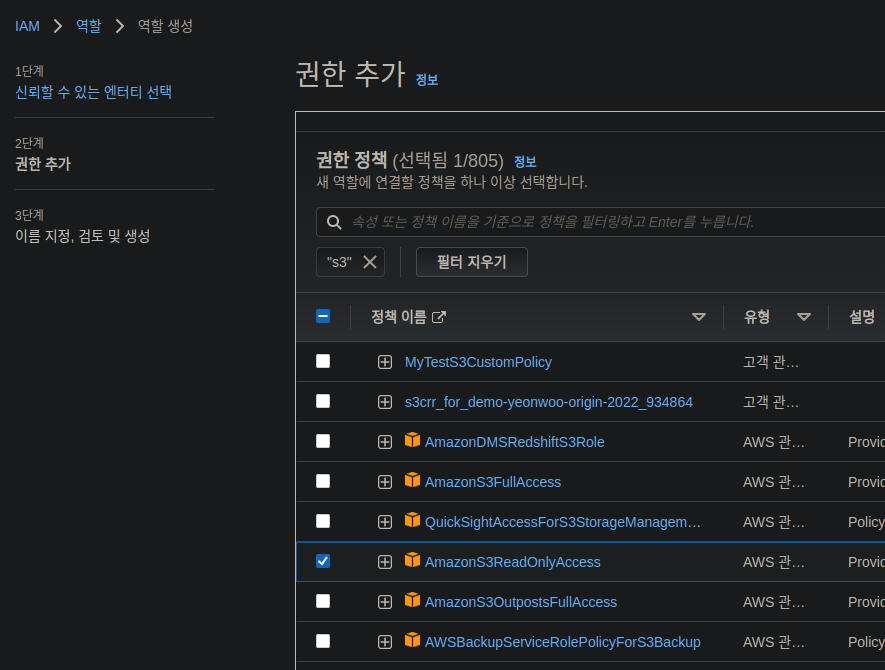The image size is (885, 670).
Task: Tick the AmazonS3FullAccess checkbox
Action: click(x=323, y=481)
